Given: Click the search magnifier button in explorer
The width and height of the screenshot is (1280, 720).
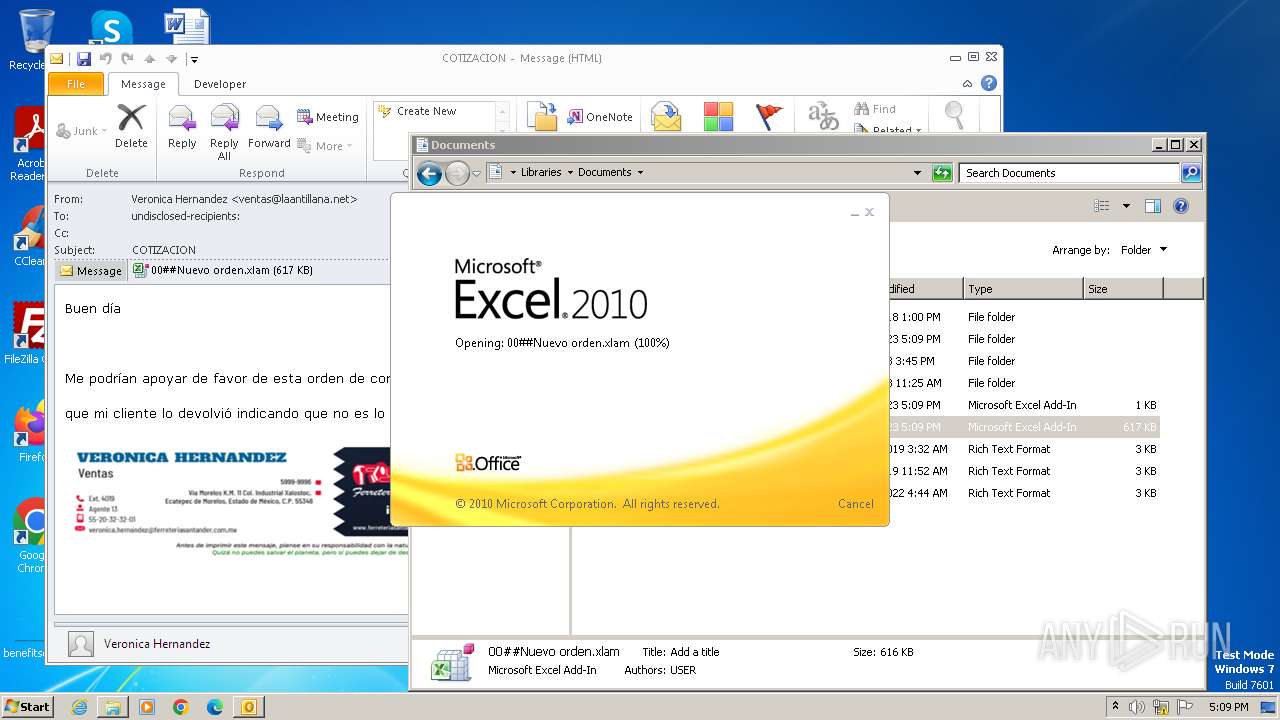Looking at the screenshot, I should click(x=1191, y=173).
